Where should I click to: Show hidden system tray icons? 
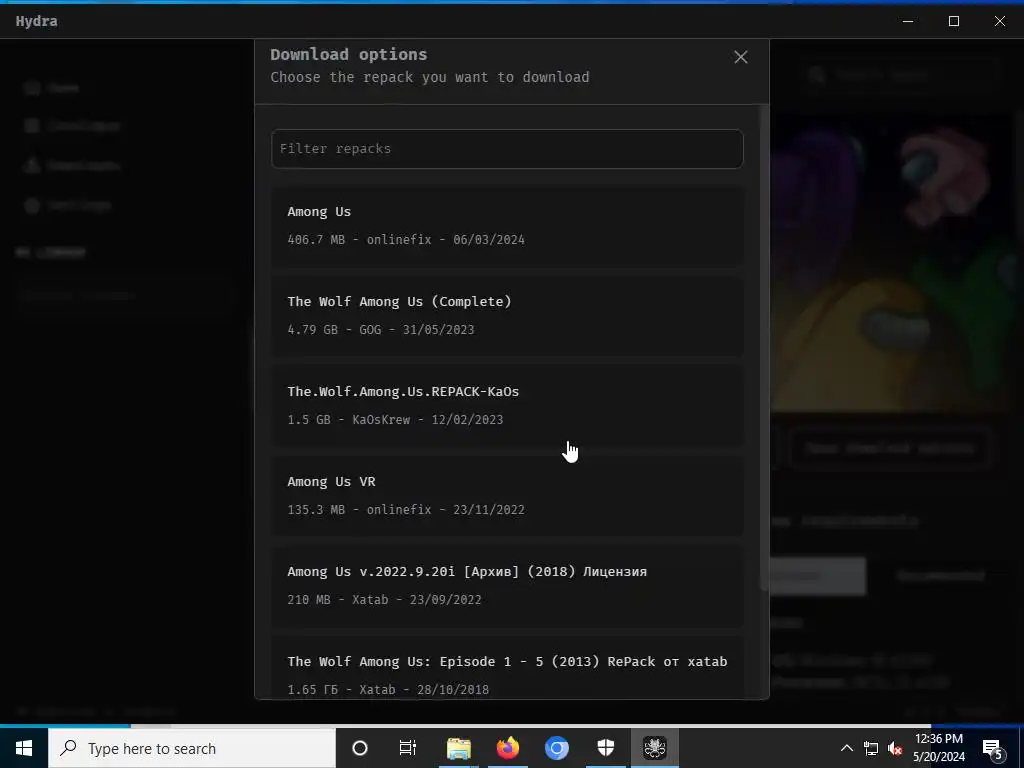click(846, 748)
